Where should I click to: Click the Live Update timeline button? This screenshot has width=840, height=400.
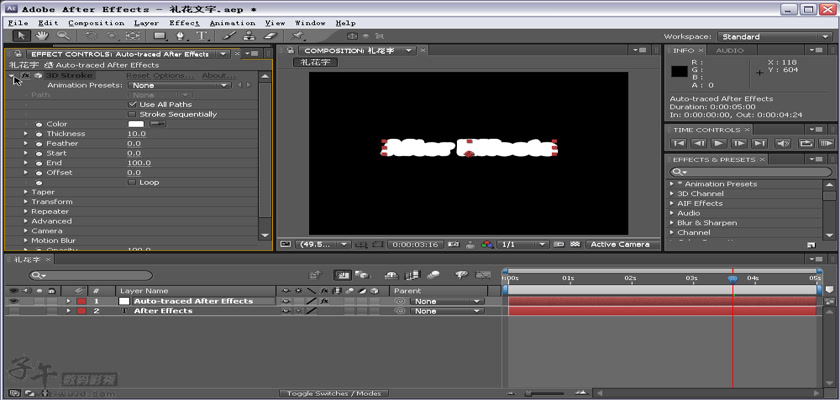coord(343,275)
